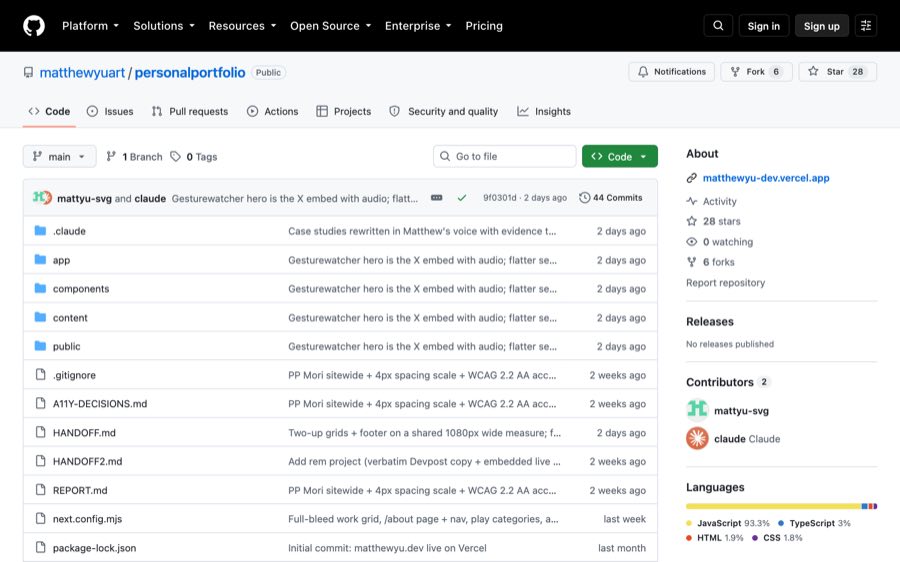Fork the repository
The width and height of the screenshot is (900, 562).
tap(757, 72)
